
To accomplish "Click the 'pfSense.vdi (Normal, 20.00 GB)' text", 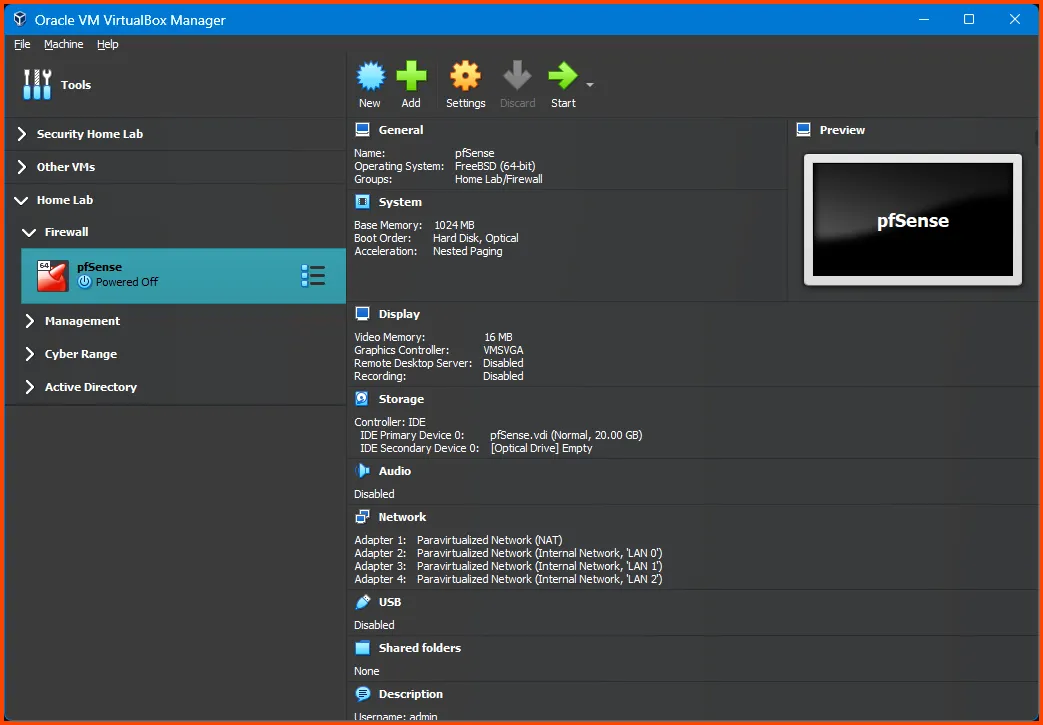I will click(x=566, y=435).
